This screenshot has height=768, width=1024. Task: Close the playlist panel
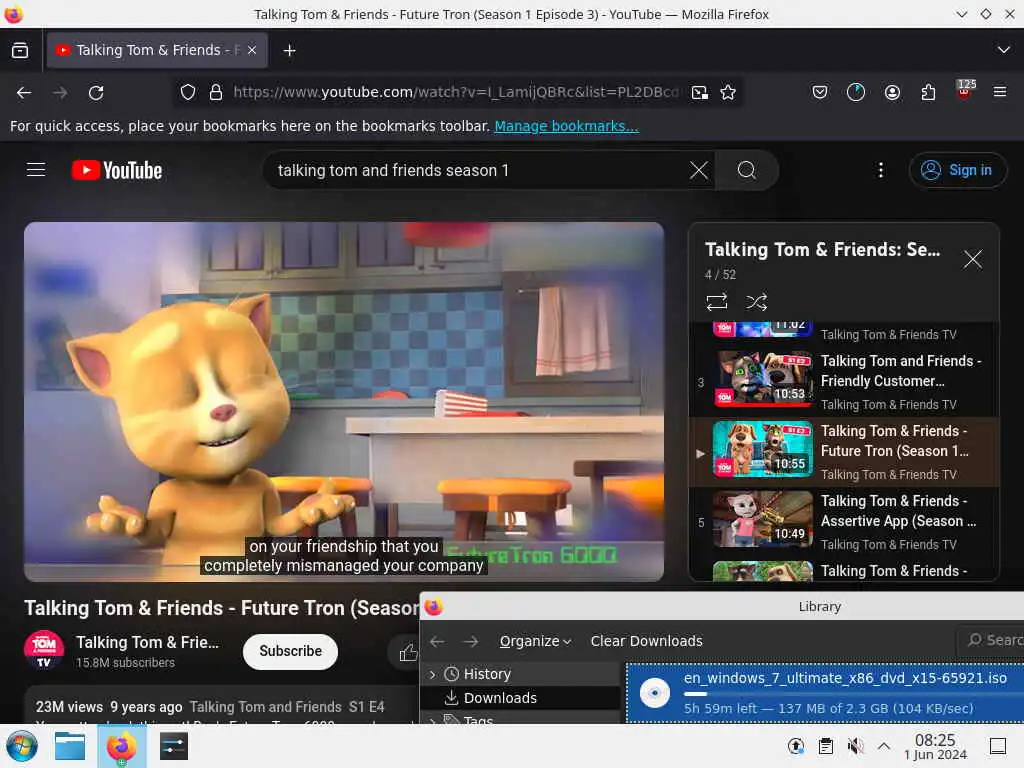pos(972,259)
